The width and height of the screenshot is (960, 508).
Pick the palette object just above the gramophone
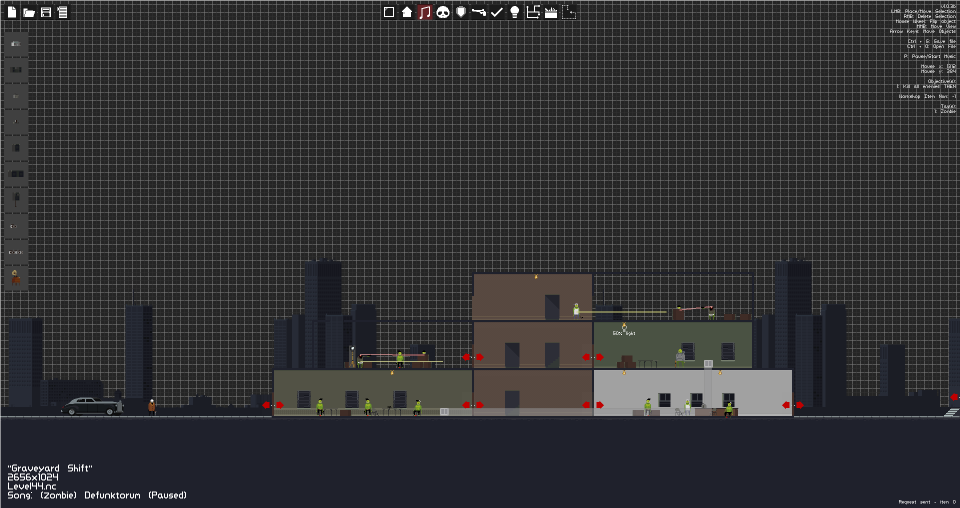click(16, 252)
